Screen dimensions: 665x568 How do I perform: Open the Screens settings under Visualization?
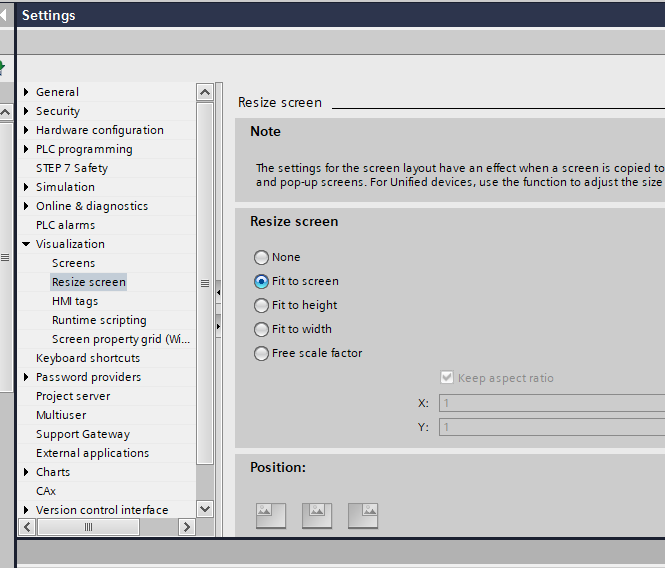tap(73, 263)
